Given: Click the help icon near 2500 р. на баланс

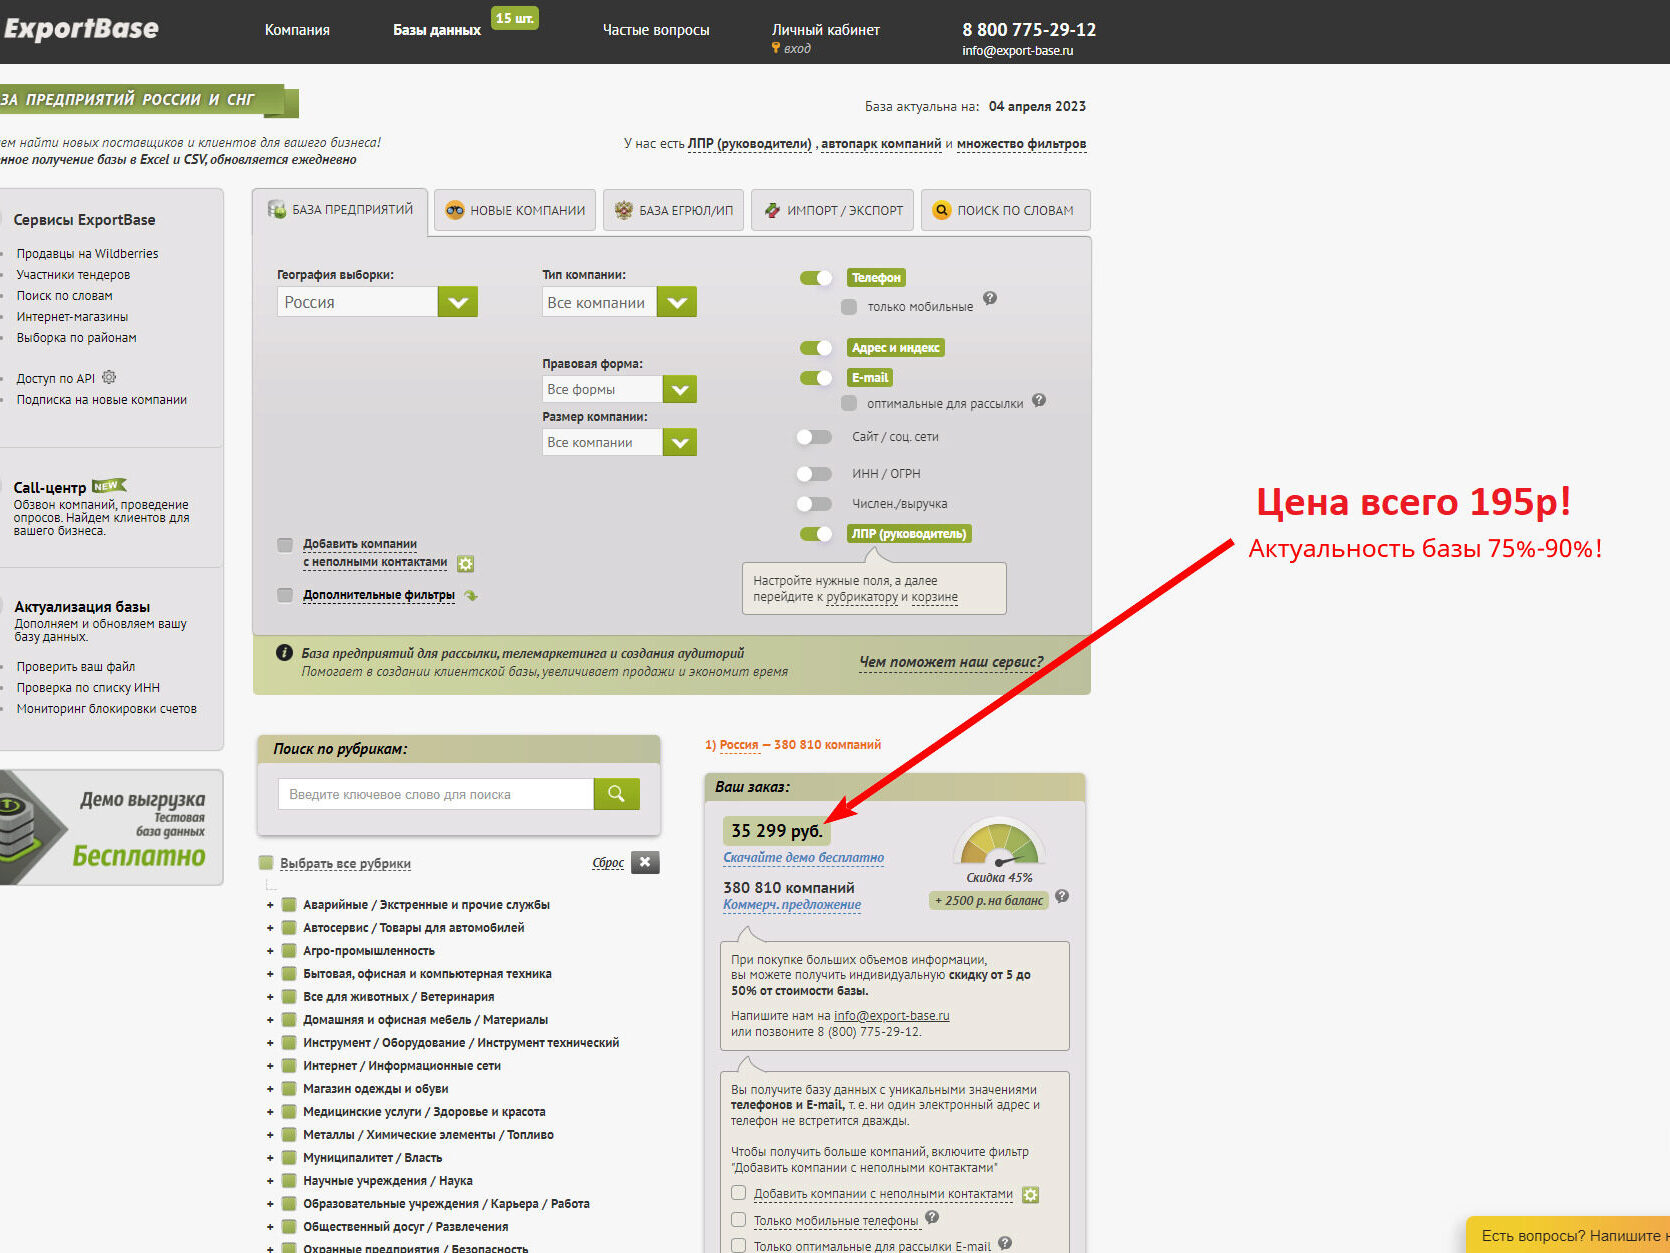Looking at the screenshot, I should [1062, 896].
